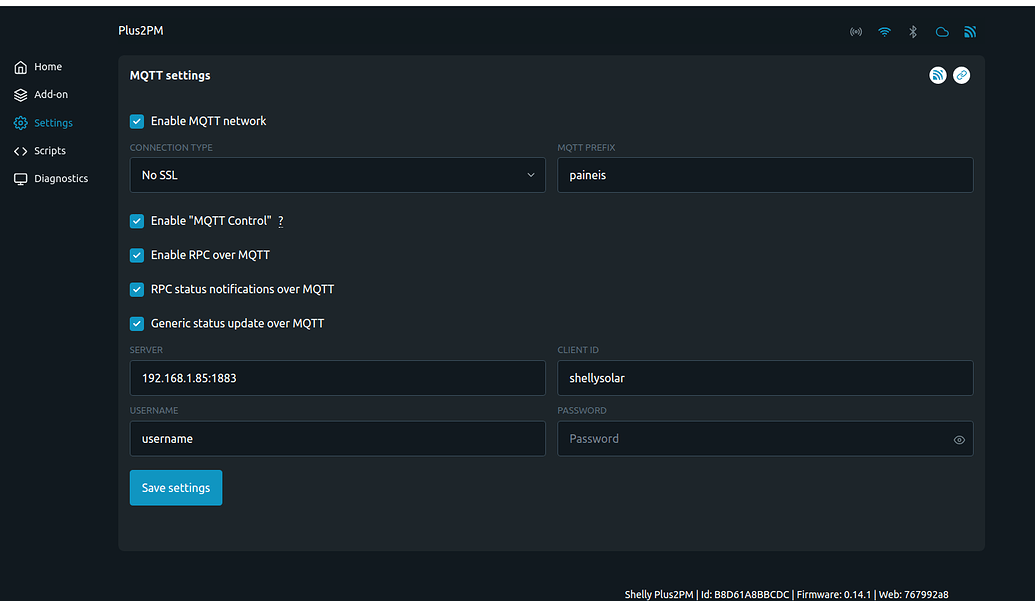
Task: Click the MQTT icon in the settings panel header
Action: pos(937,74)
